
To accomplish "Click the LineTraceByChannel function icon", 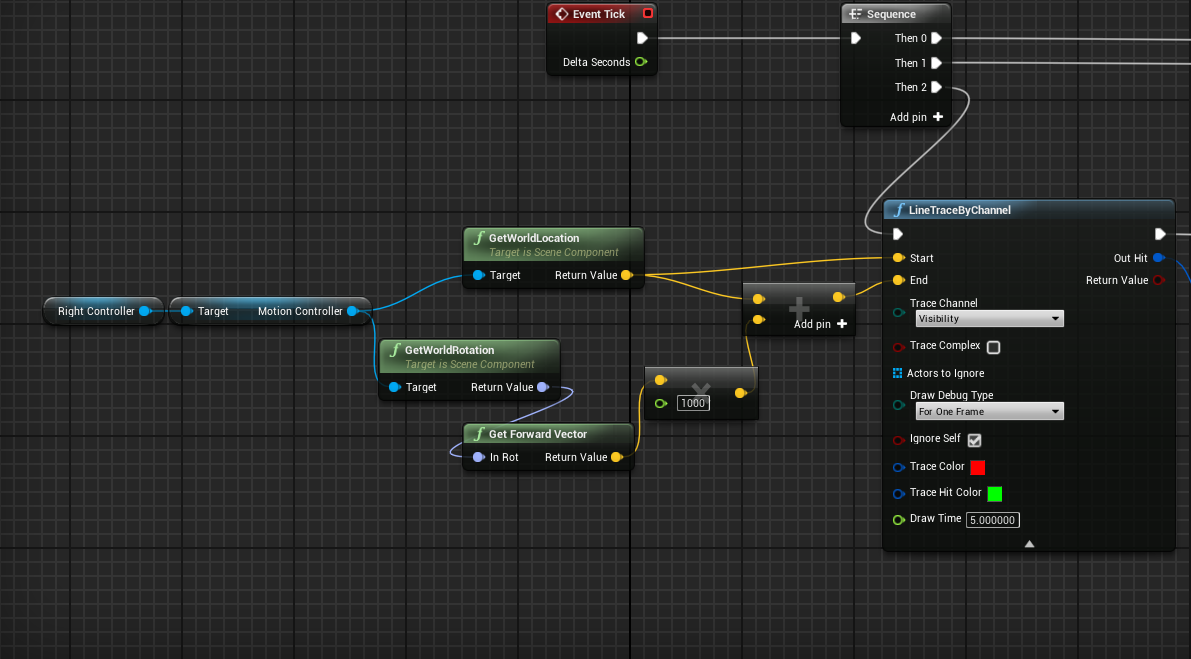I will (x=898, y=210).
